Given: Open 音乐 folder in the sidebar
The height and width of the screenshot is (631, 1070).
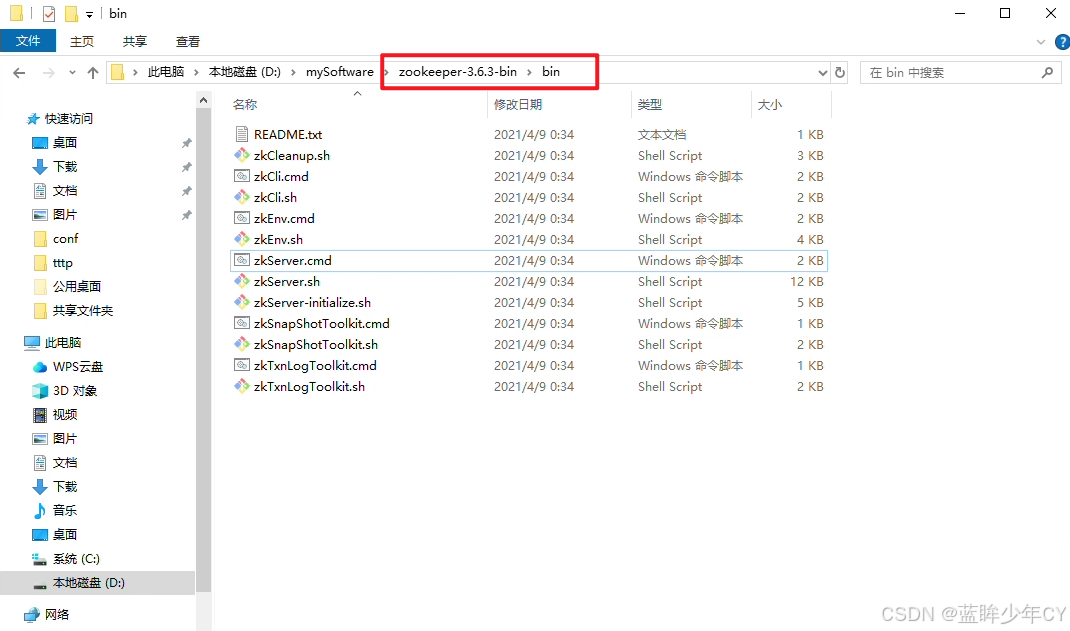Looking at the screenshot, I should tap(55, 510).
